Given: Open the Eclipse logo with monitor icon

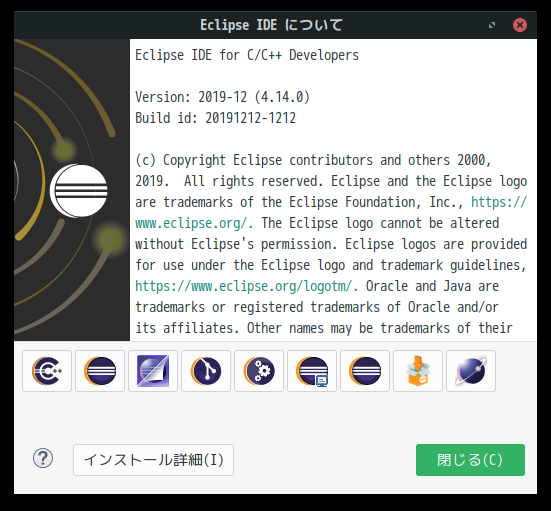Looking at the screenshot, I should 312,371.
